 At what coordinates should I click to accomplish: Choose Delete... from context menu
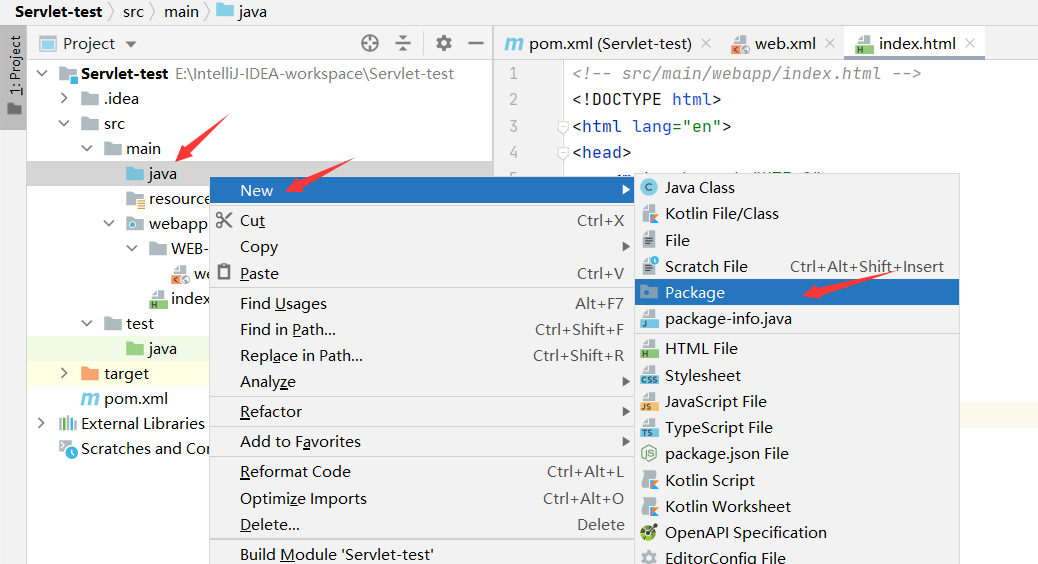[x=422, y=524]
